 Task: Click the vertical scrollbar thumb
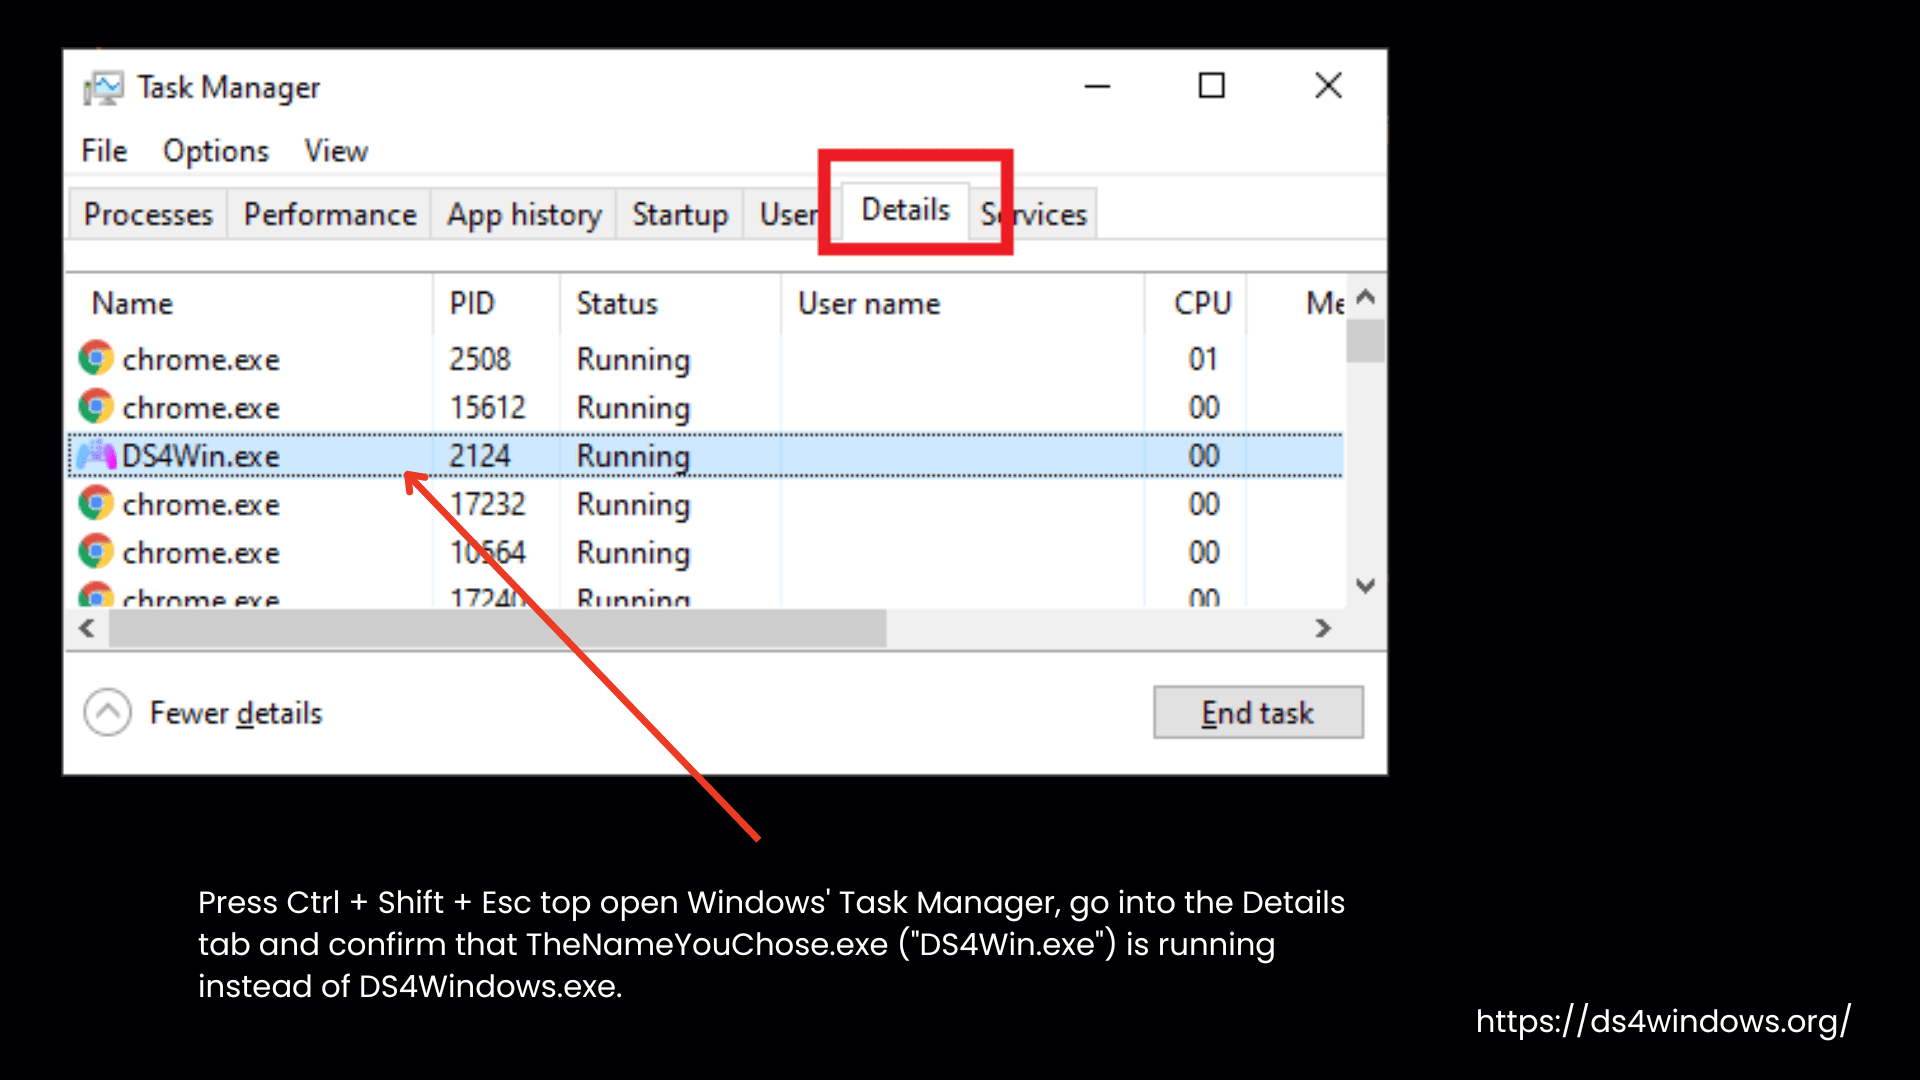coord(1366,341)
